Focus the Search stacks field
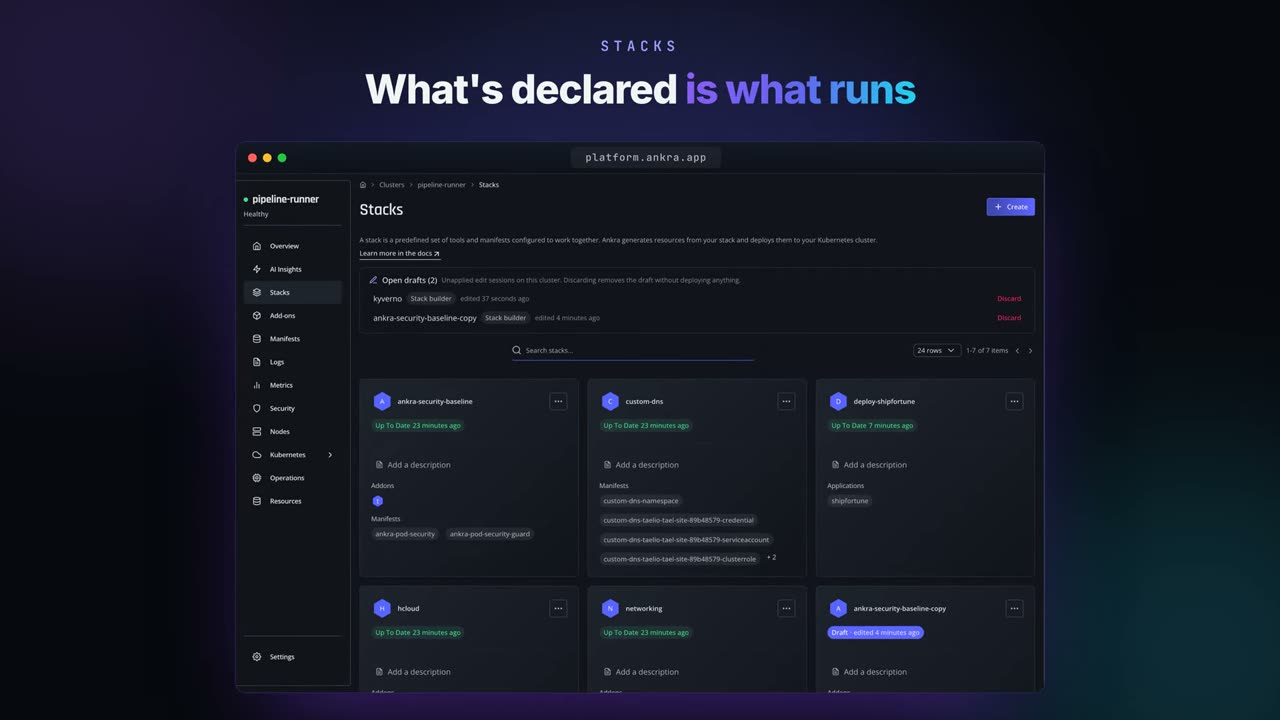 [633, 351]
